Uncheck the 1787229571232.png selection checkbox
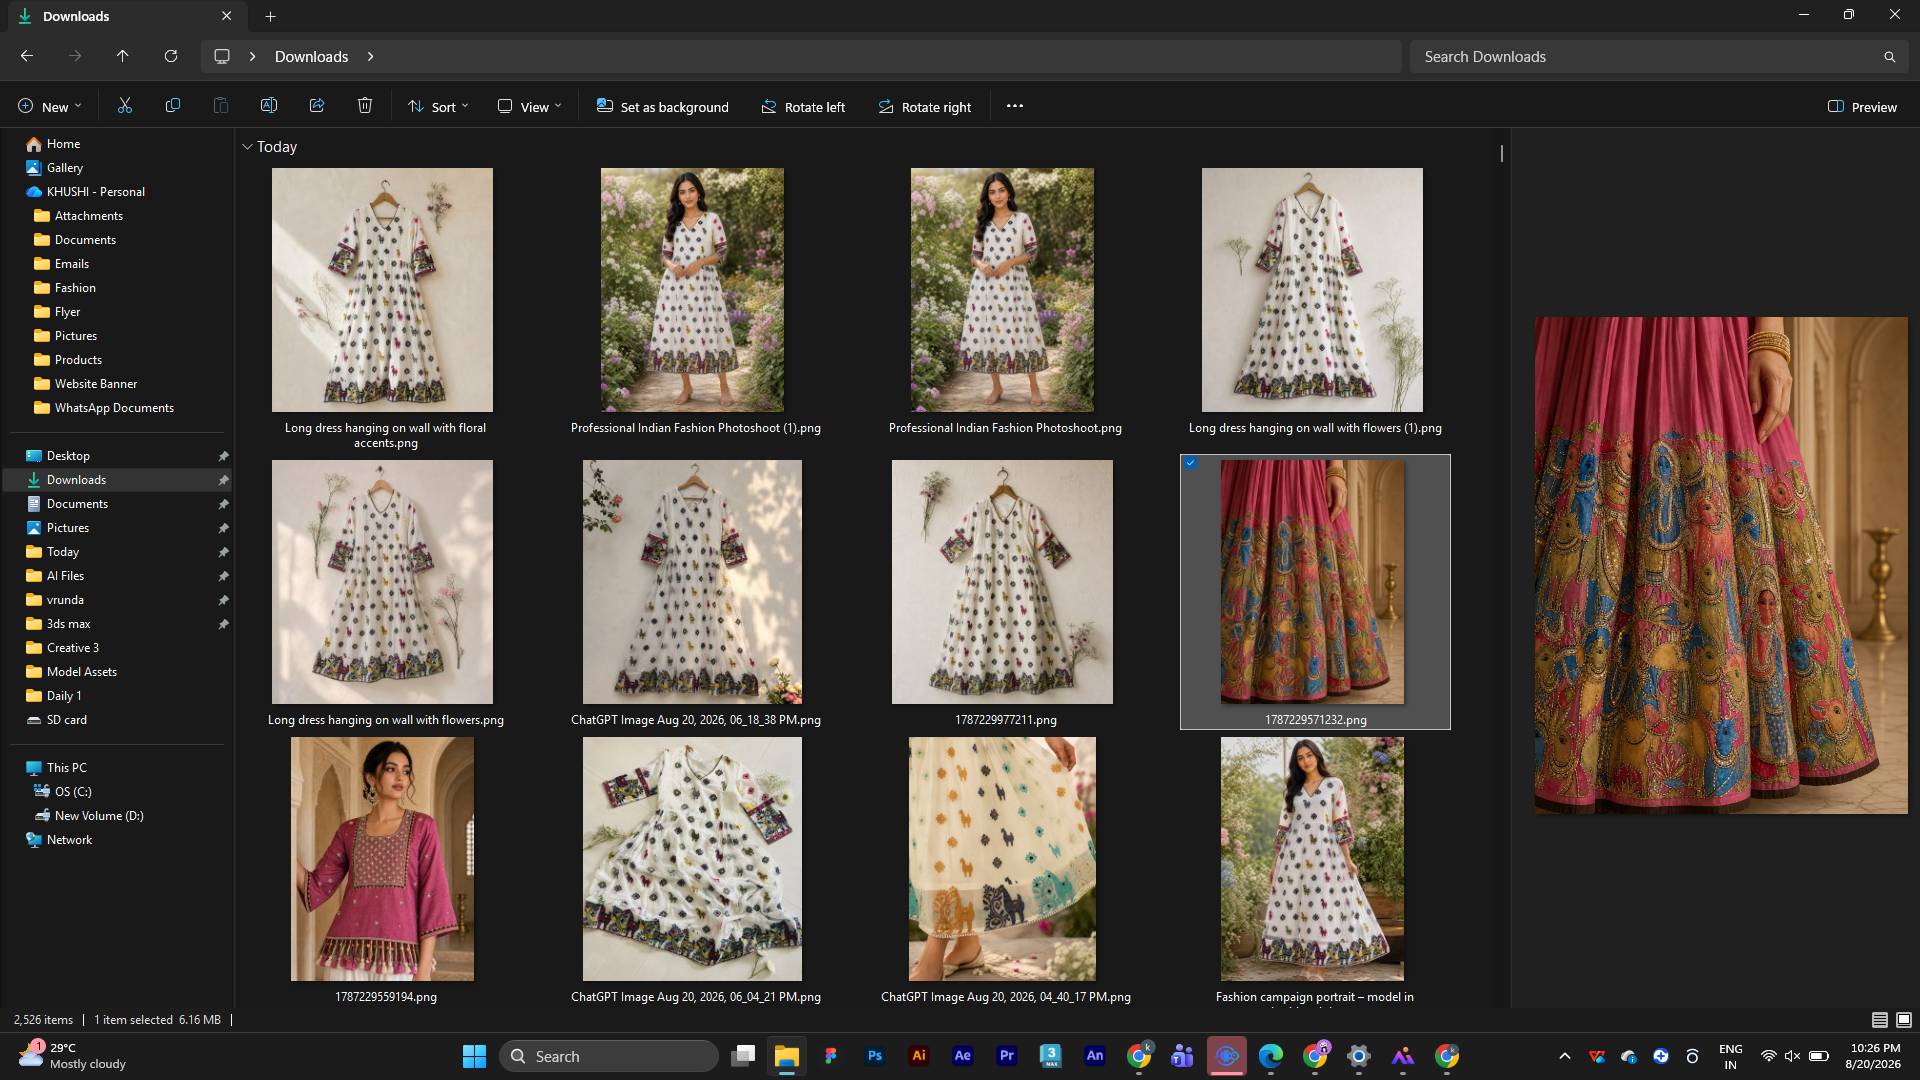The height and width of the screenshot is (1080, 1920). [1190, 463]
